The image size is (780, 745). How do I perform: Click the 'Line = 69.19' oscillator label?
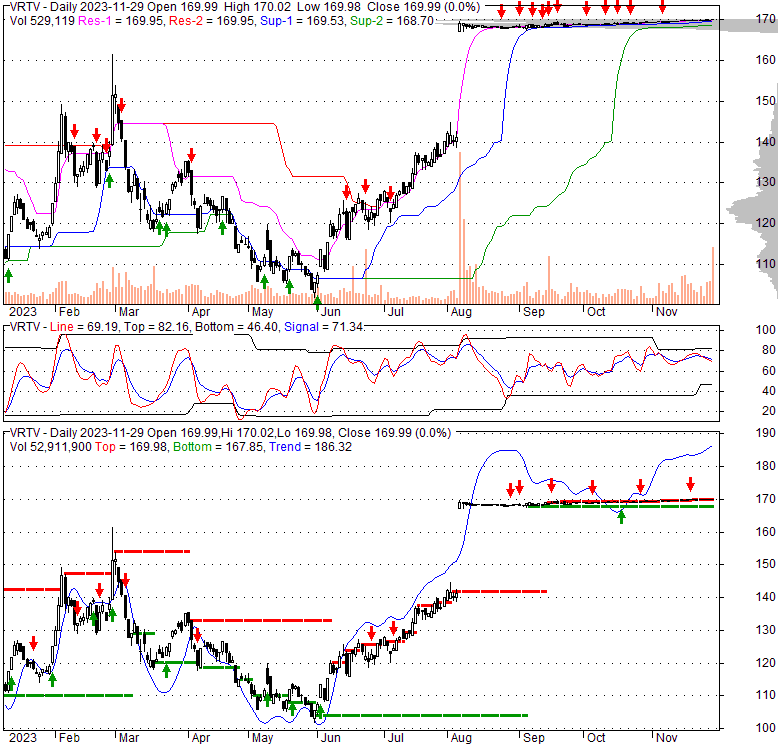click(x=84, y=327)
